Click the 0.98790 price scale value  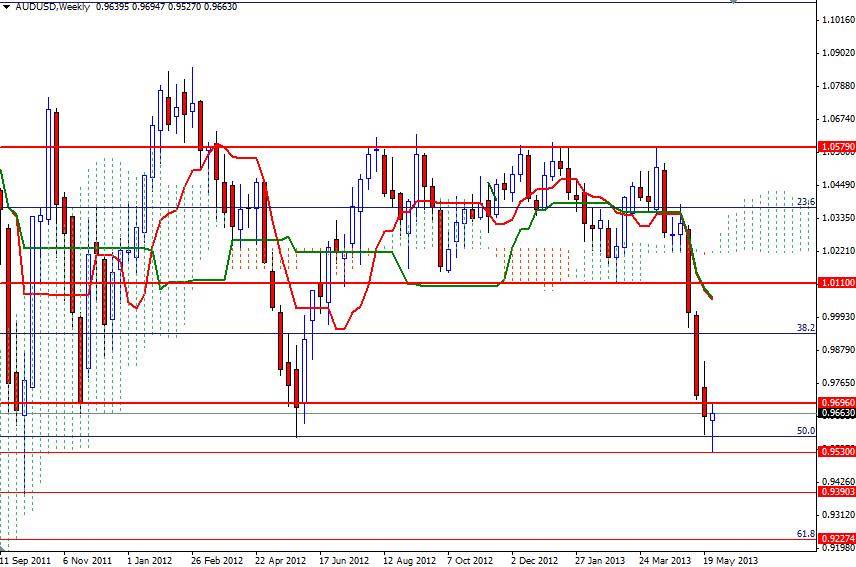click(x=838, y=349)
